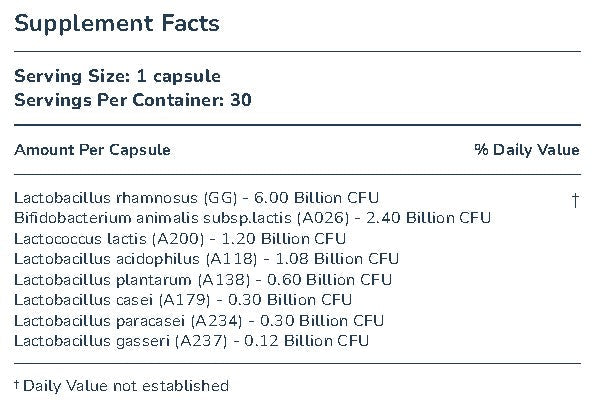Click the Daily Value not established footnote
This screenshot has height=403, width=601.
click(x=126, y=386)
